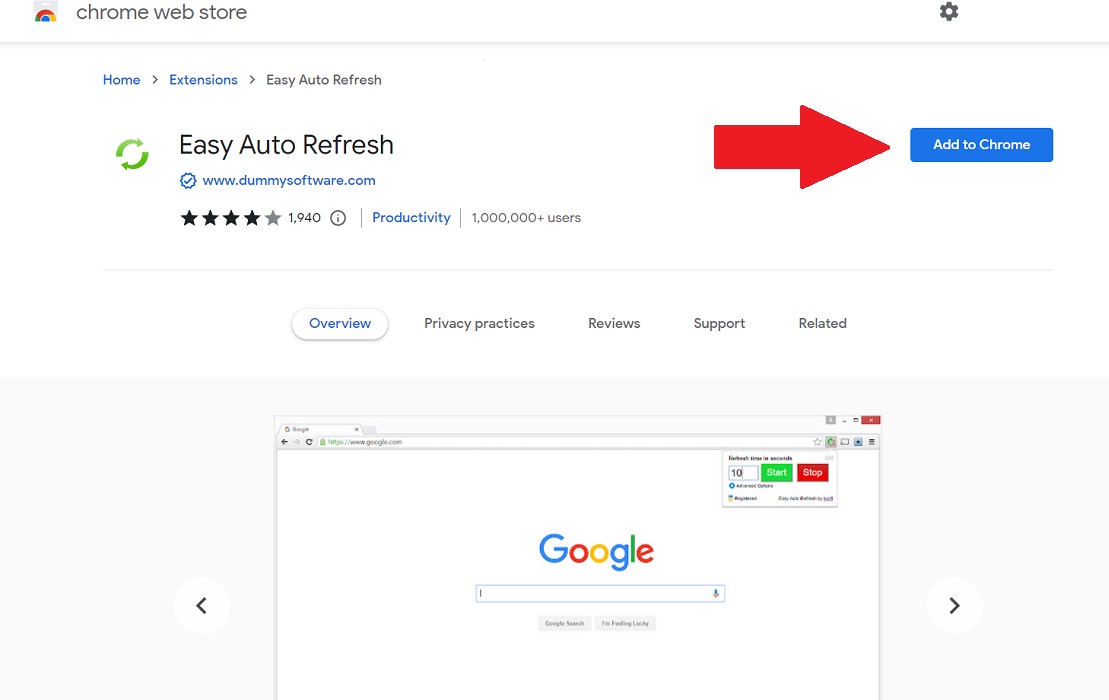The width and height of the screenshot is (1109, 700).
Task: Navigate to the Extensions breadcrumb link
Action: click(203, 79)
